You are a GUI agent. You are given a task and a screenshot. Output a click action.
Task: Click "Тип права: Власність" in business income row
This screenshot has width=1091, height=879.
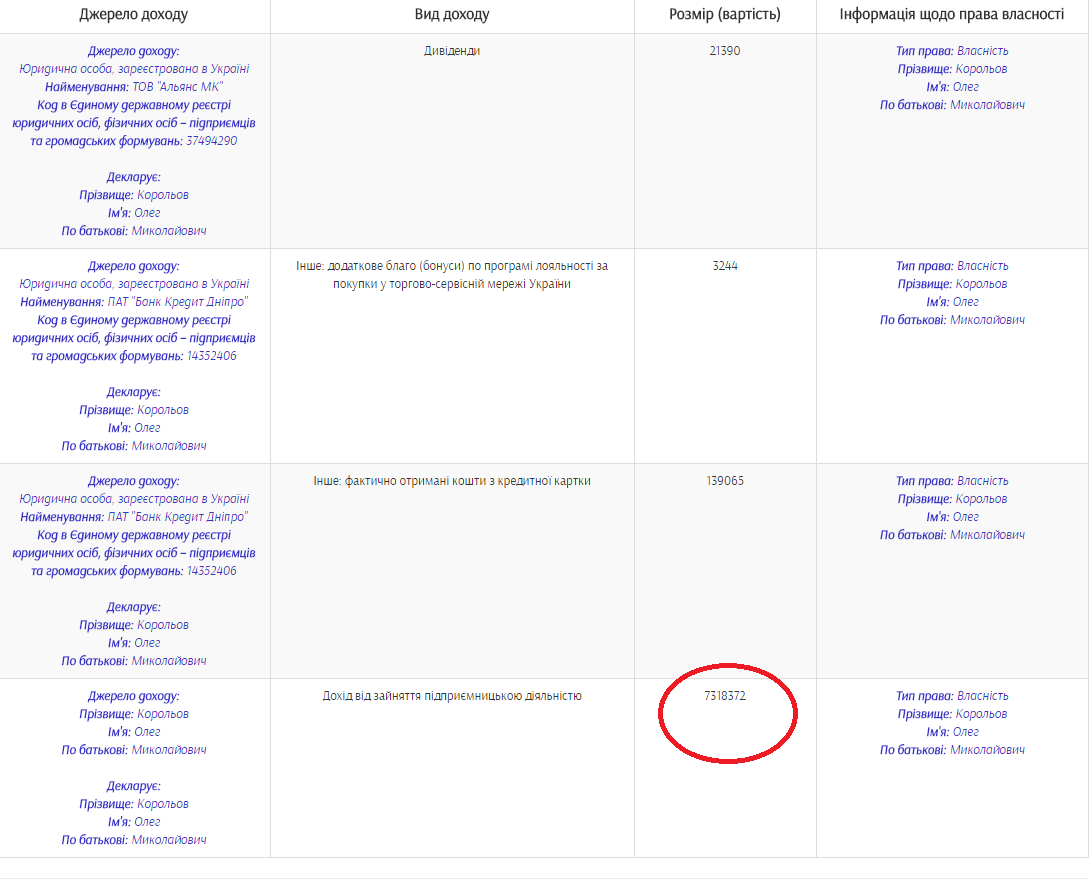[x=952, y=696]
